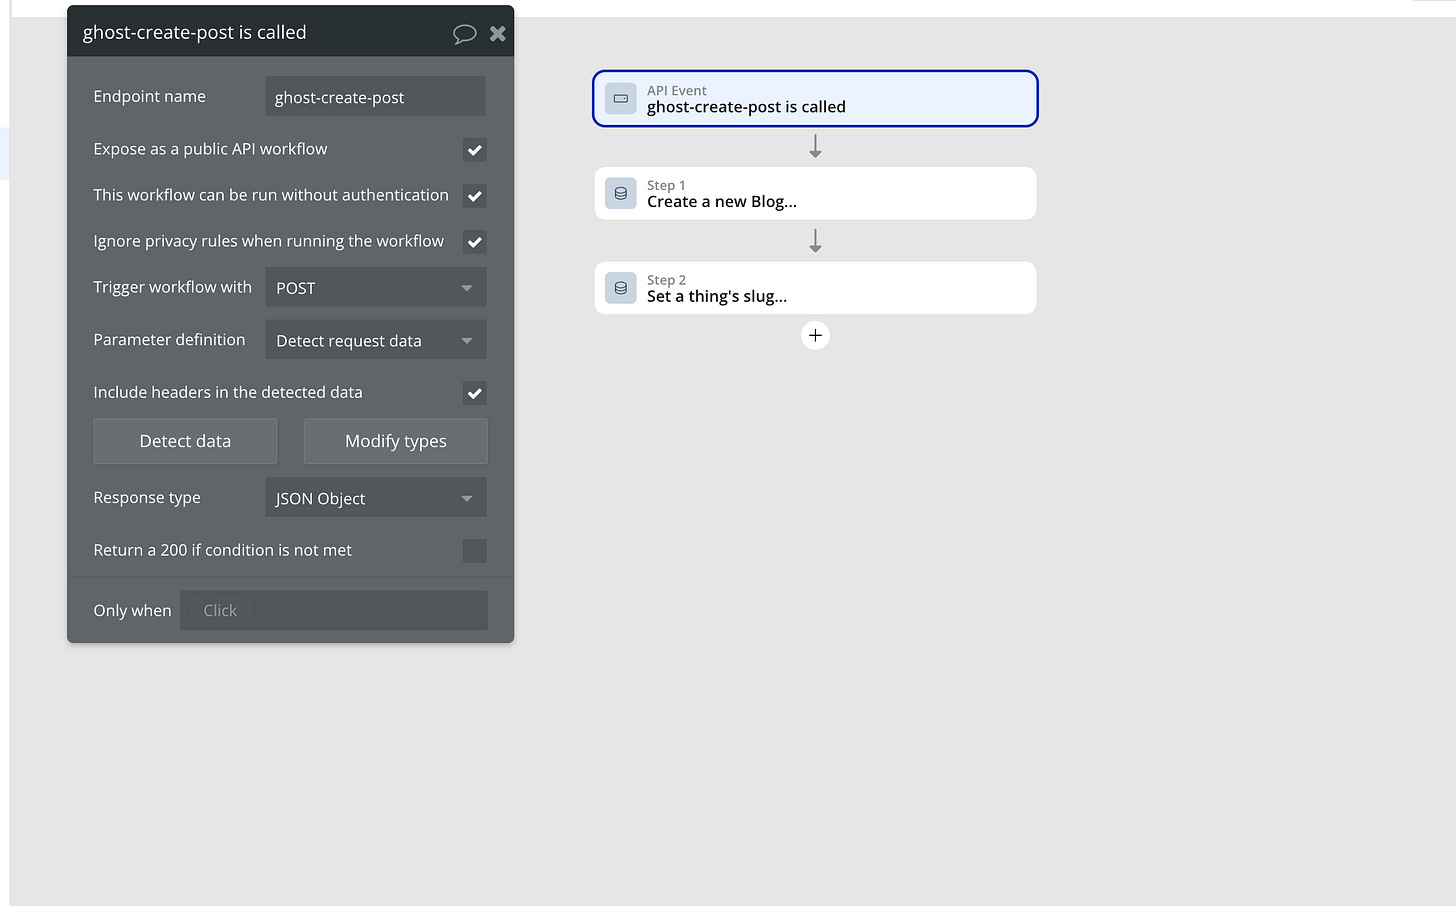Toggle Ignore privacy rules when running
Viewport: 1456px width, 906px height.
point(475,242)
